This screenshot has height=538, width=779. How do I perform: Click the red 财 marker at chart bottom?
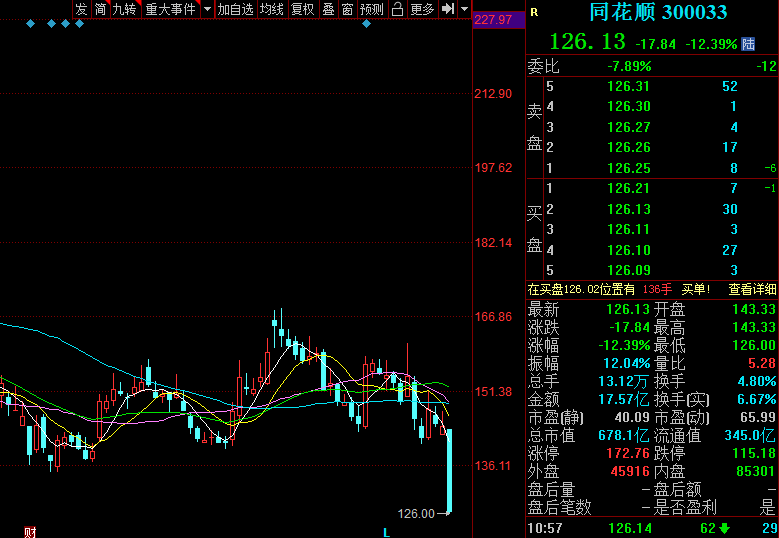point(30,533)
